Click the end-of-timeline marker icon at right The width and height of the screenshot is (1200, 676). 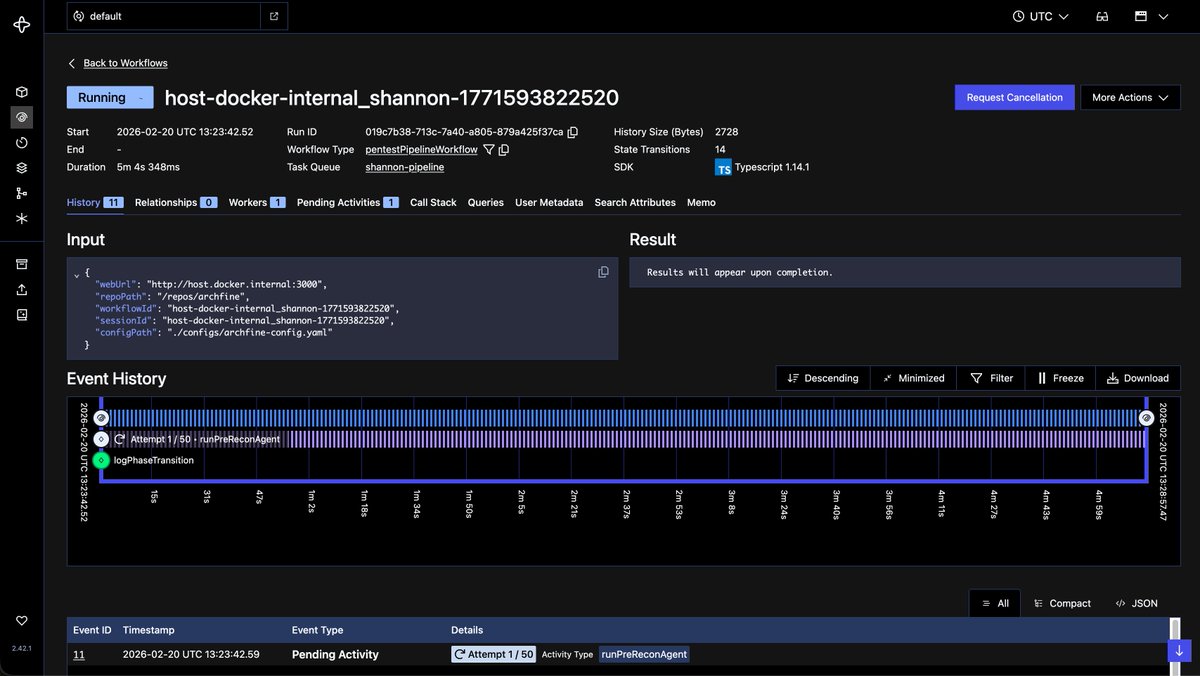[1147, 417]
